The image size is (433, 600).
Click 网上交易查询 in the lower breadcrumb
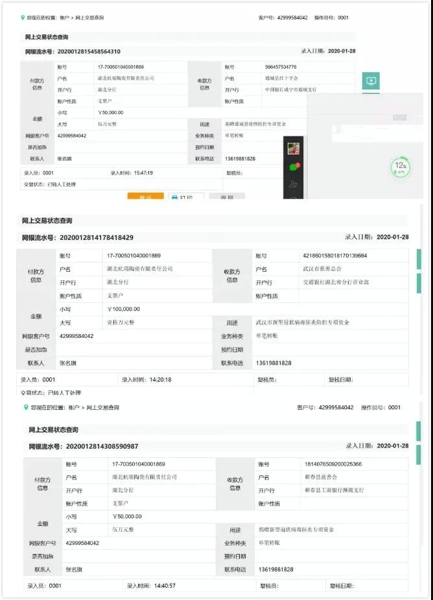pyautogui.click(x=103, y=408)
